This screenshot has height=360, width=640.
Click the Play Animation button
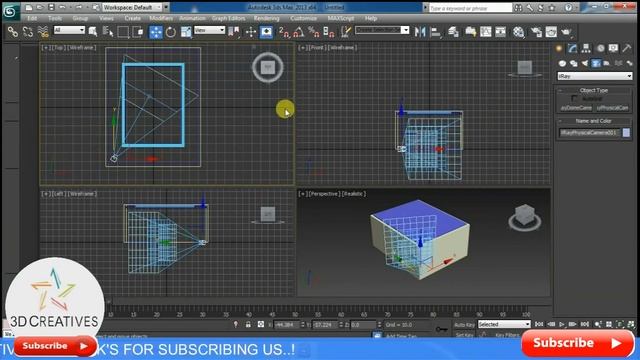pos(562,324)
